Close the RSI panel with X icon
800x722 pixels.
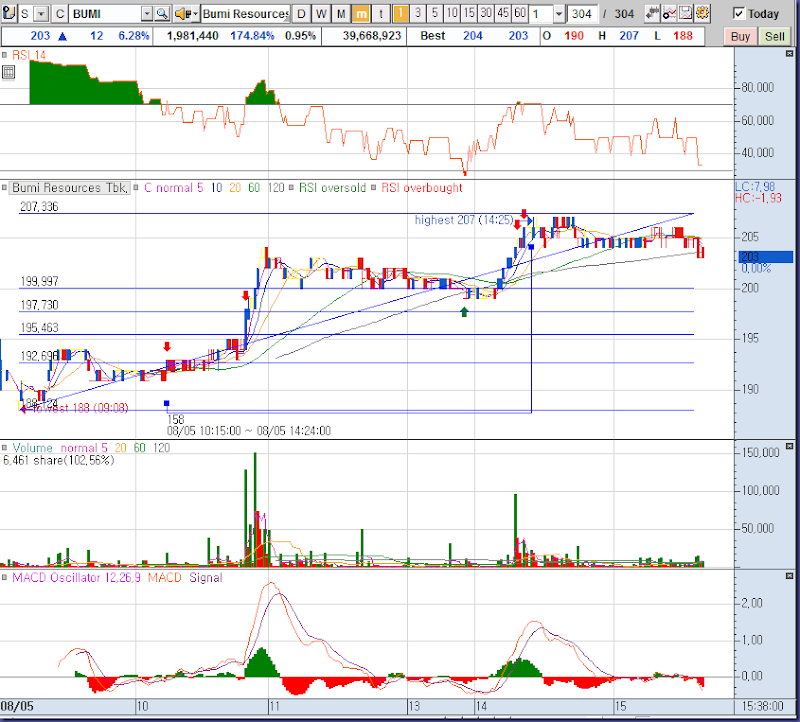coord(789,54)
